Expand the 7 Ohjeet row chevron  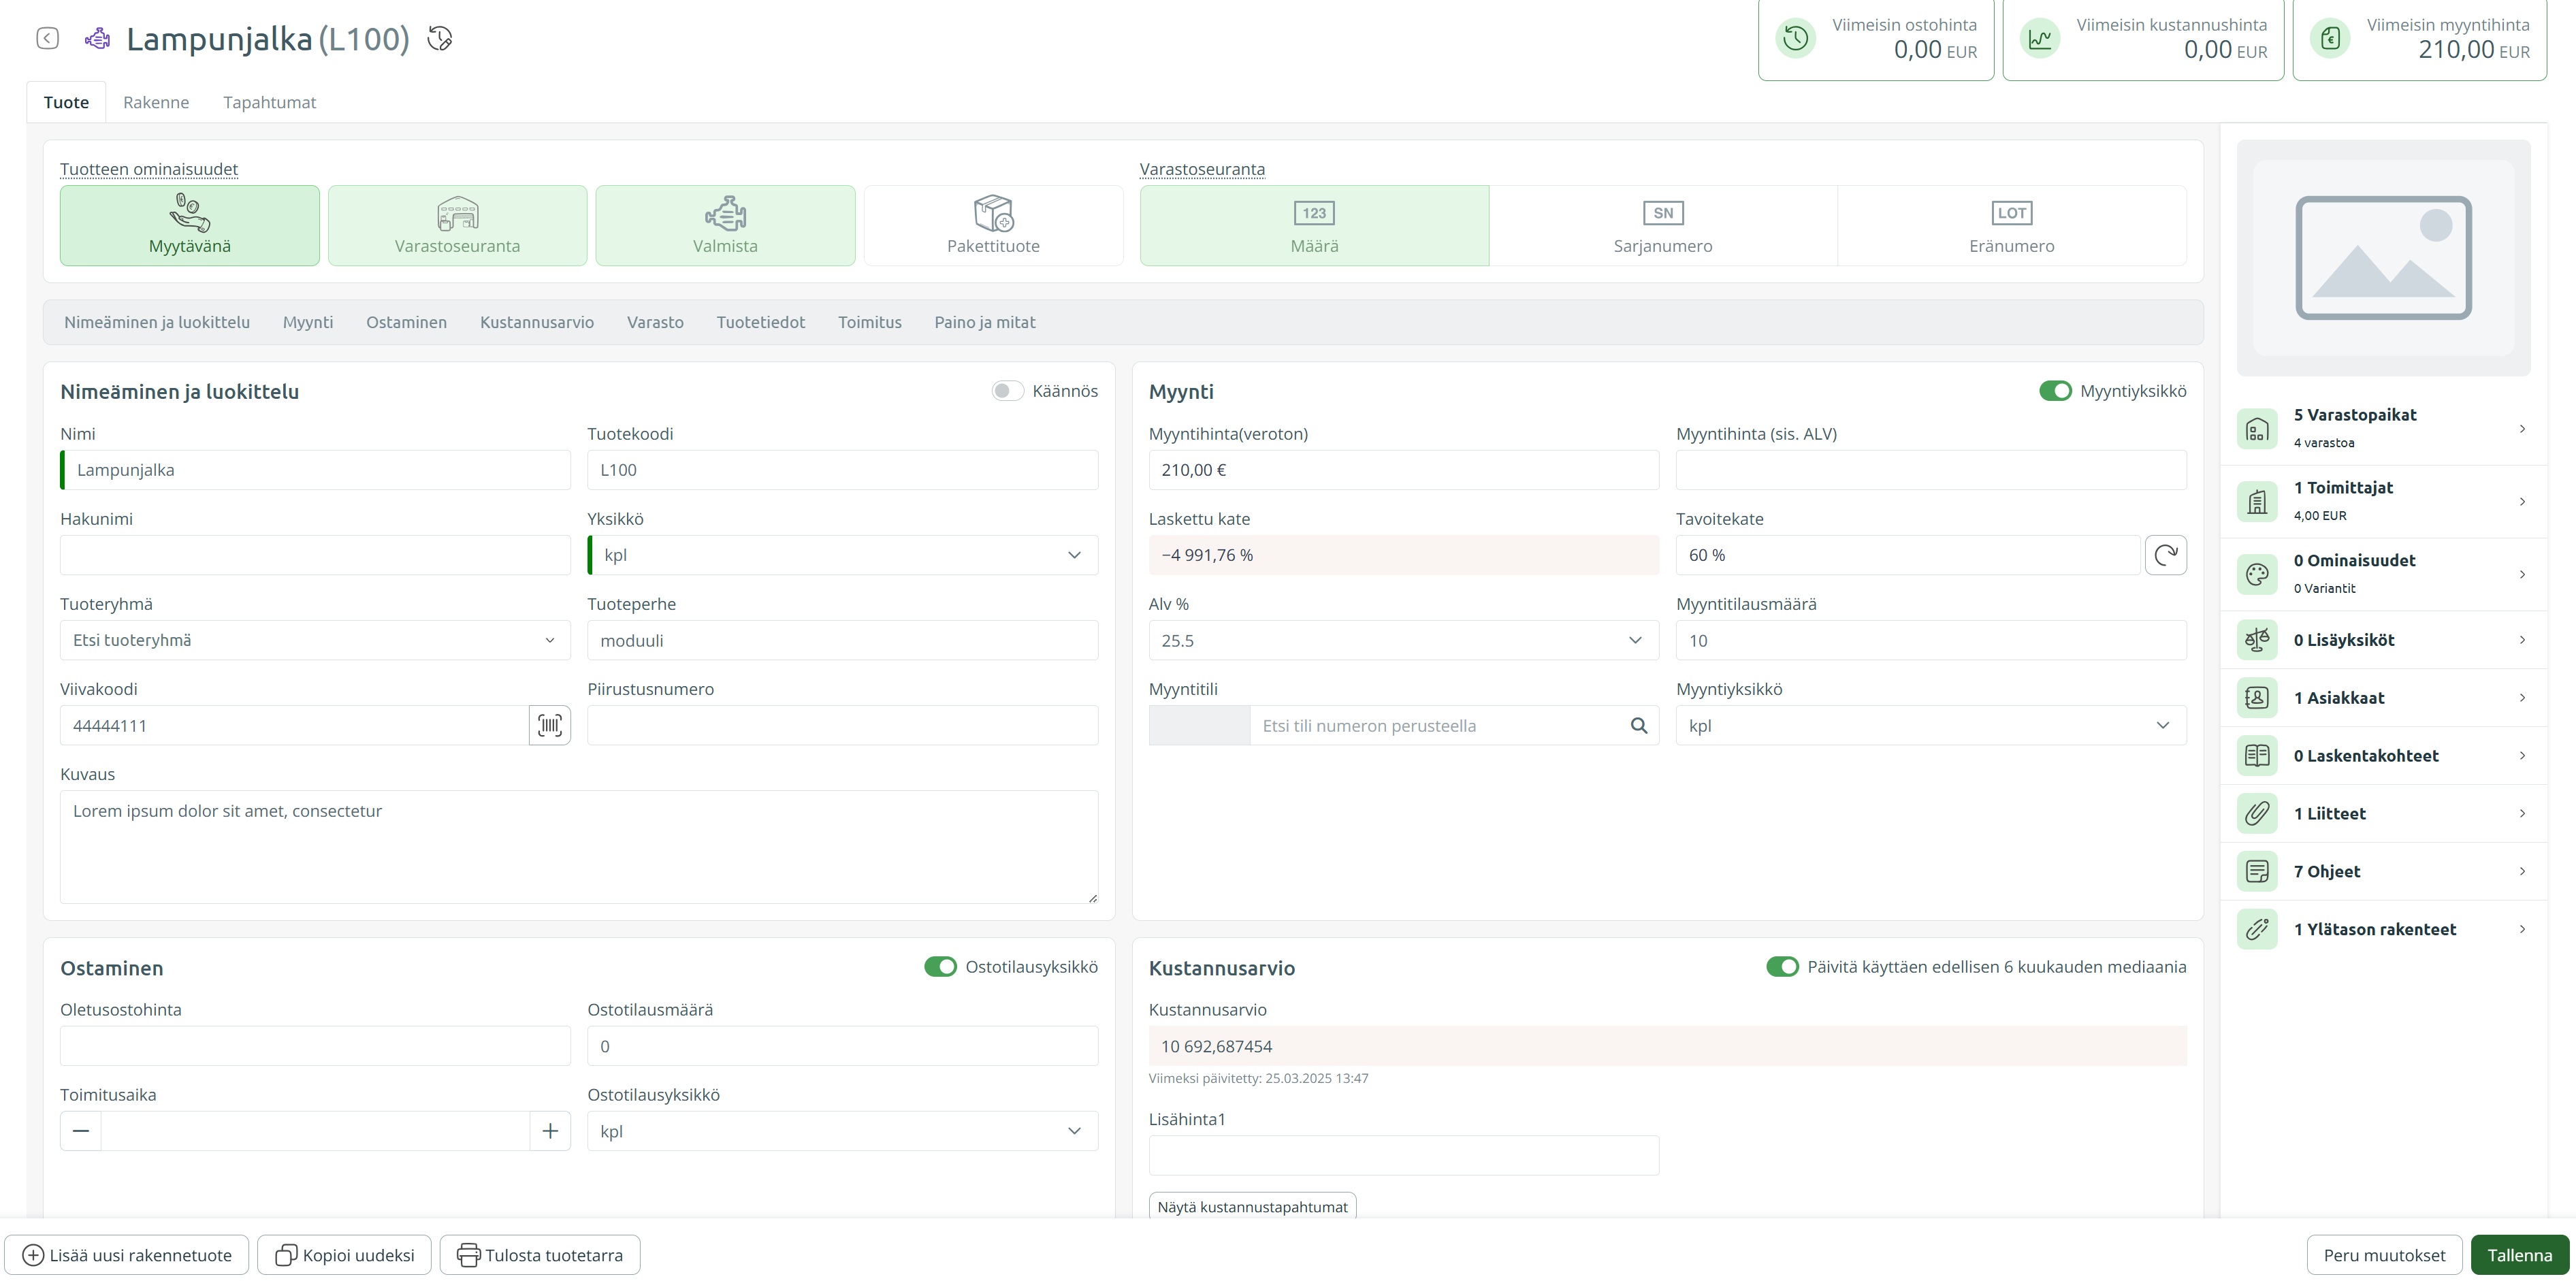point(2522,872)
